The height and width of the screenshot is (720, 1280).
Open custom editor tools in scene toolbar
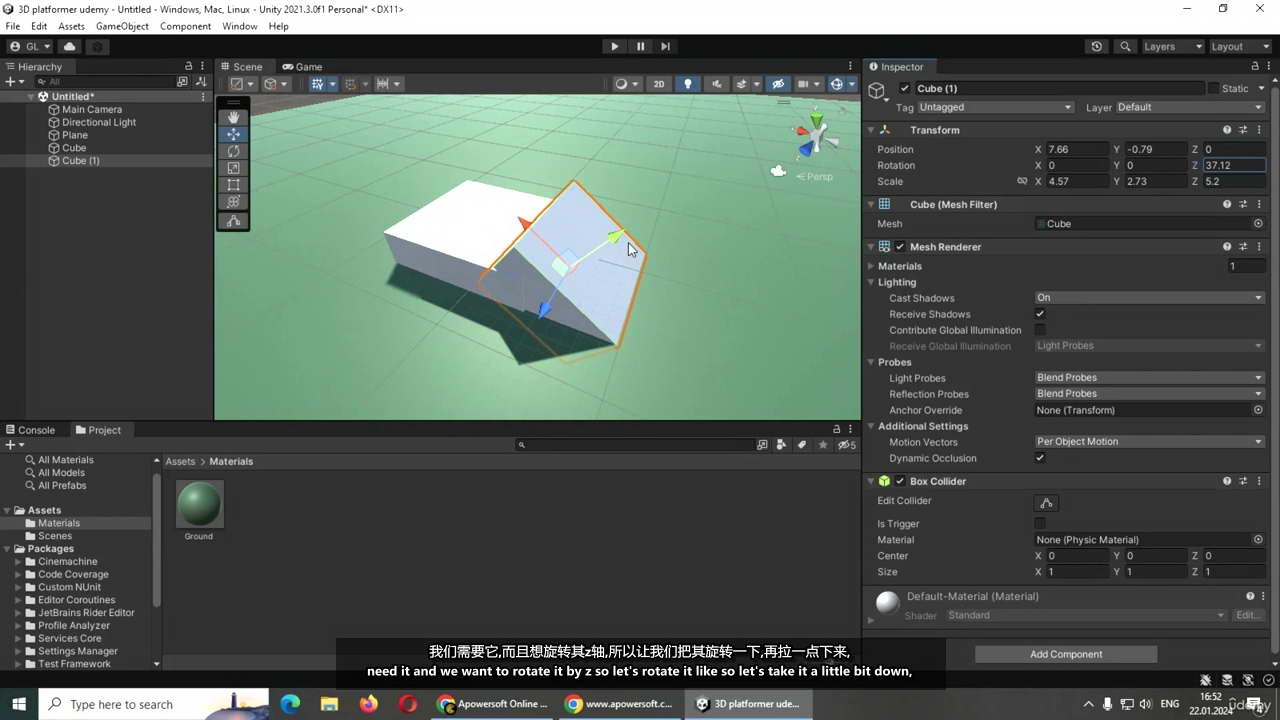click(233, 221)
